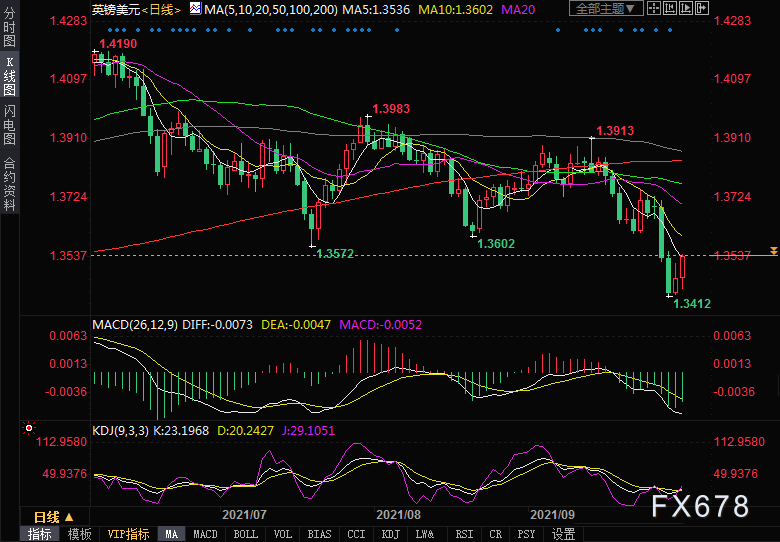This screenshot has height=542, width=780.
Task: Toggle the BOLL indicator button
Action: click(246, 535)
